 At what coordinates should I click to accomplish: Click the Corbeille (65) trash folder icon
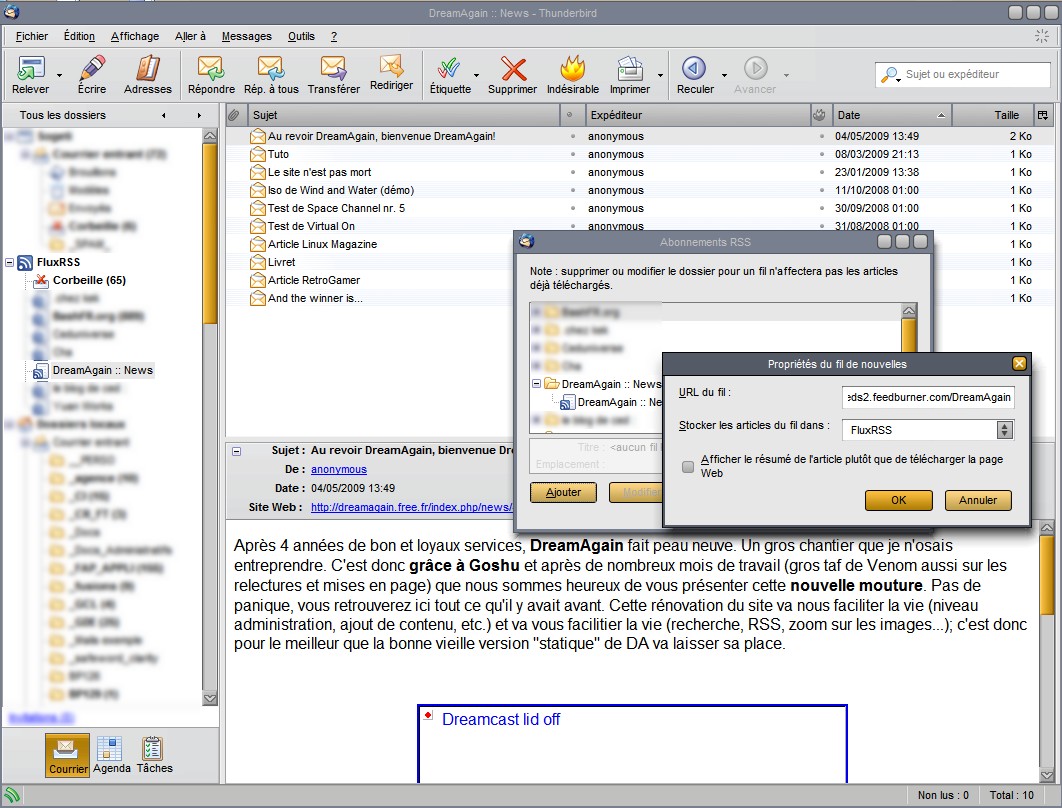pyautogui.click(x=42, y=280)
